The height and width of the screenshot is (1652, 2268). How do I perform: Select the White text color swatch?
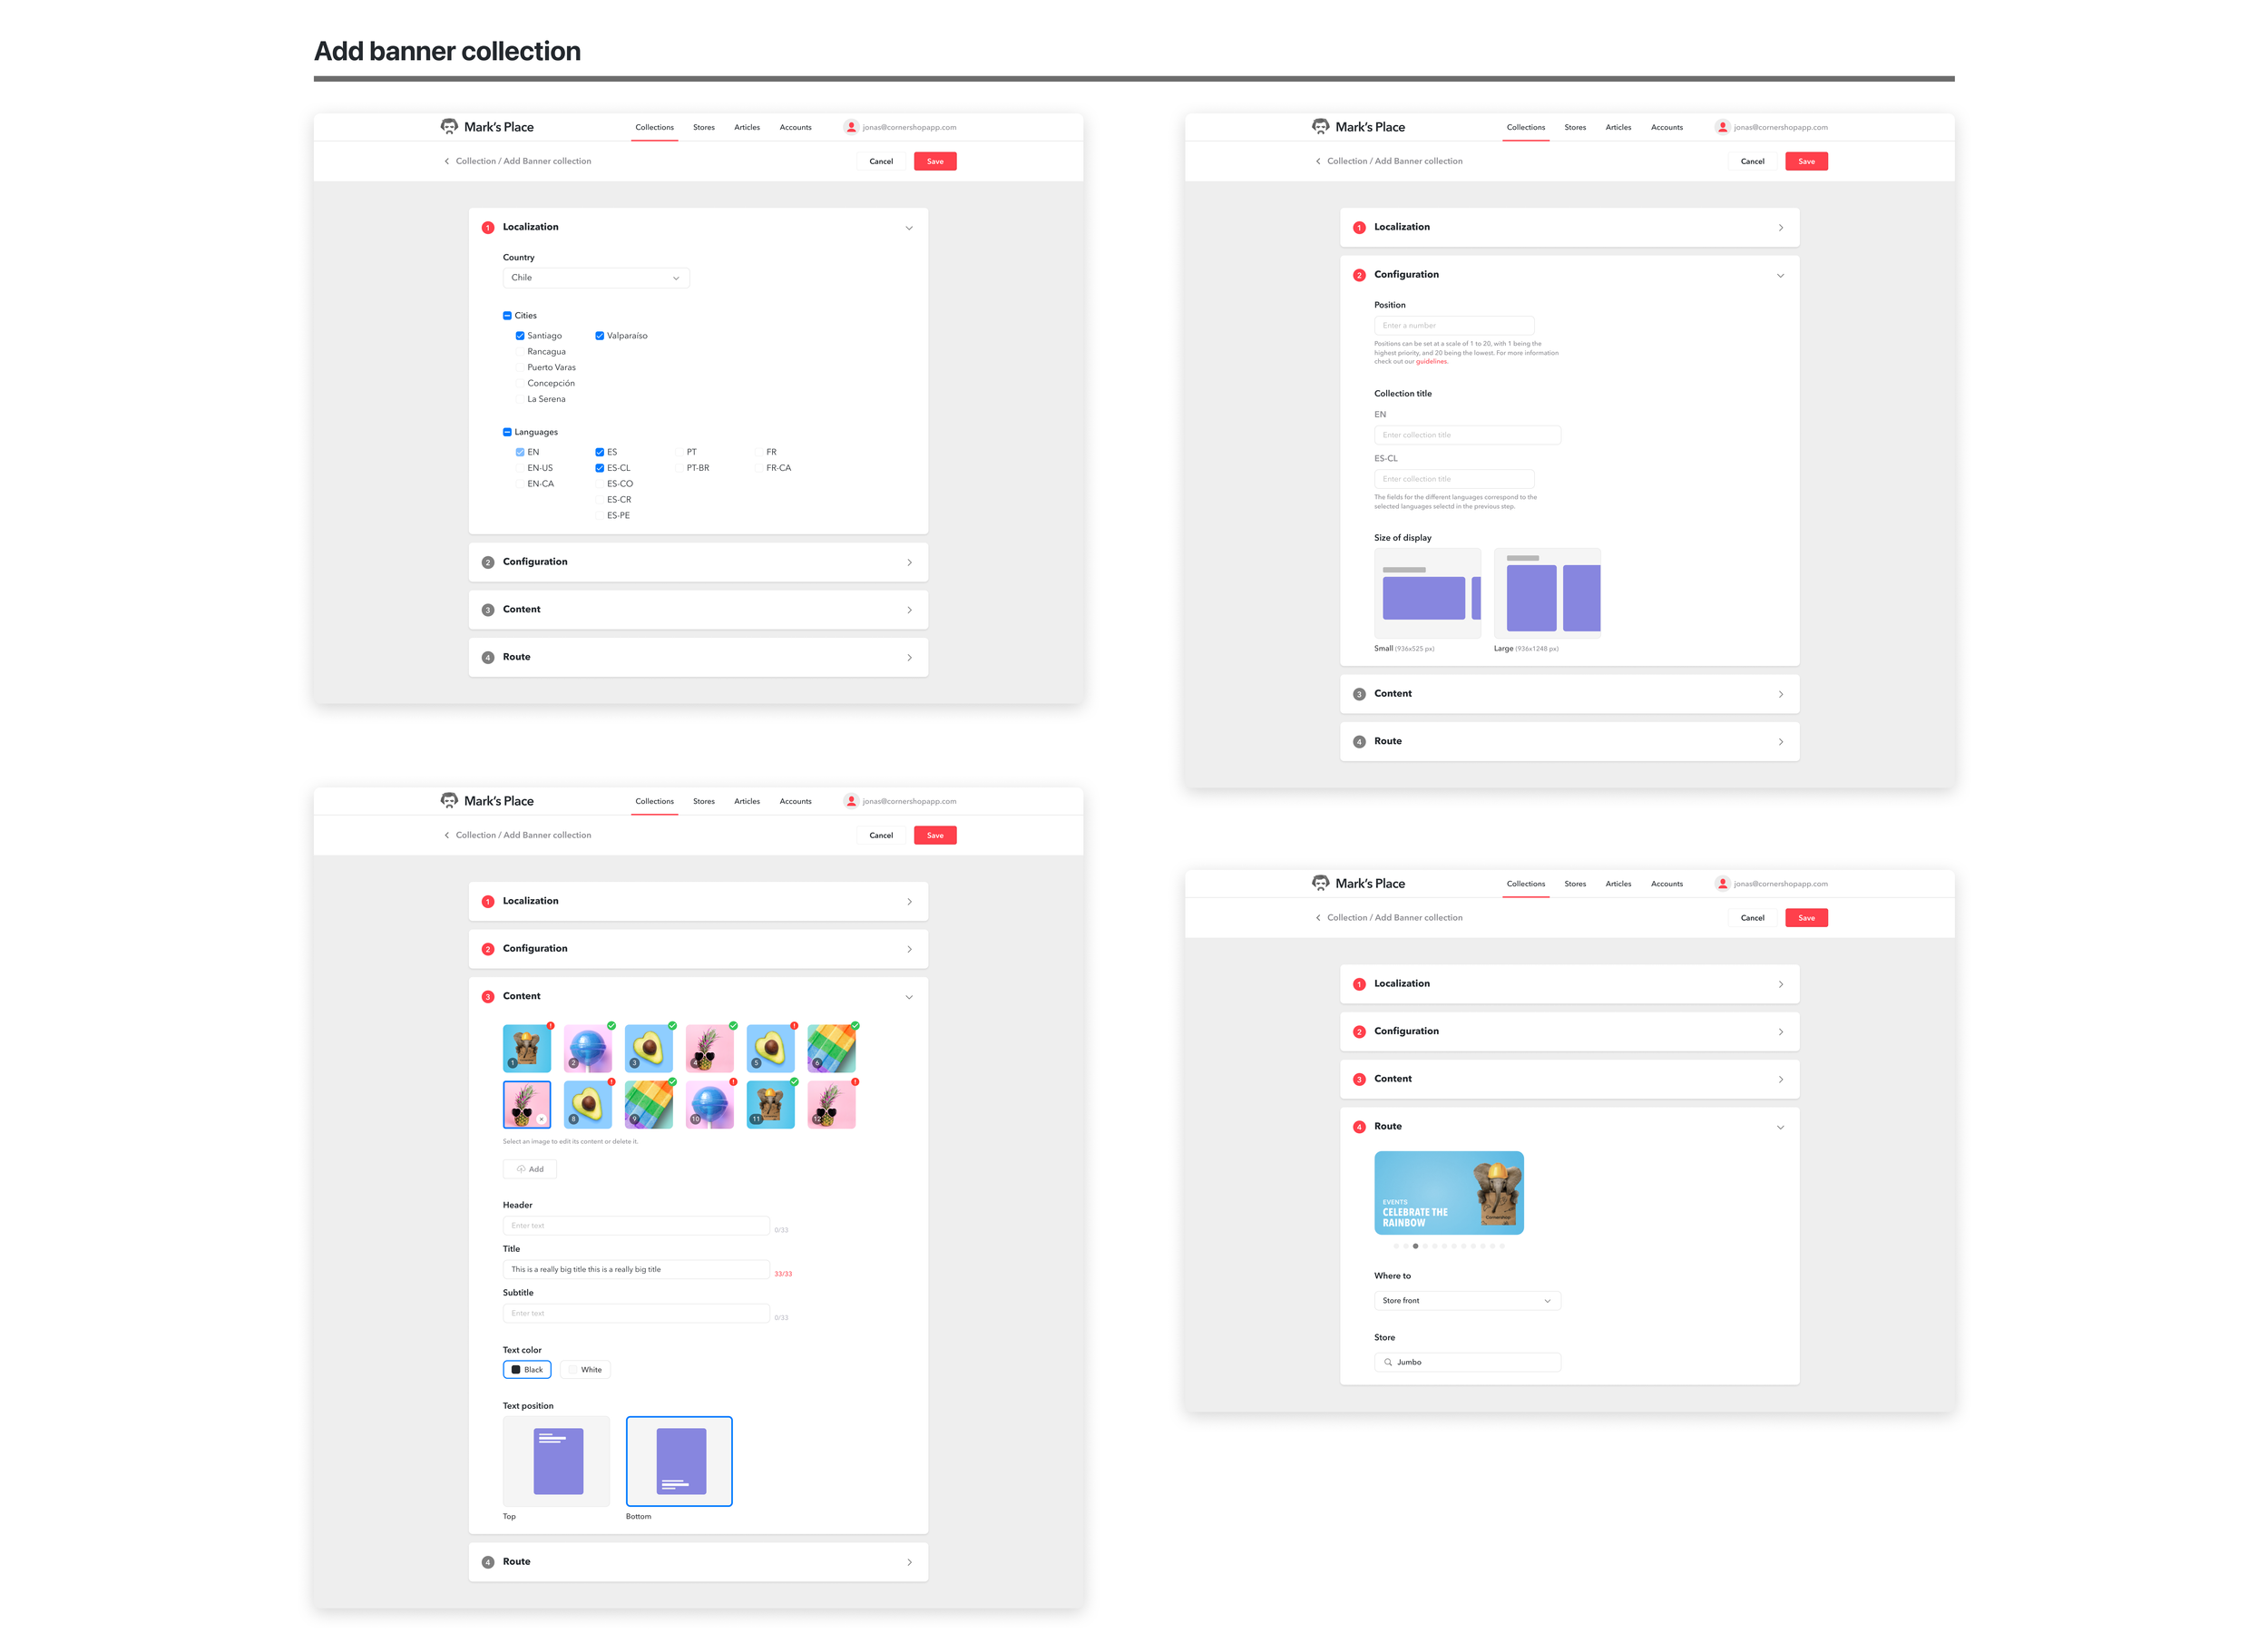(x=585, y=1370)
